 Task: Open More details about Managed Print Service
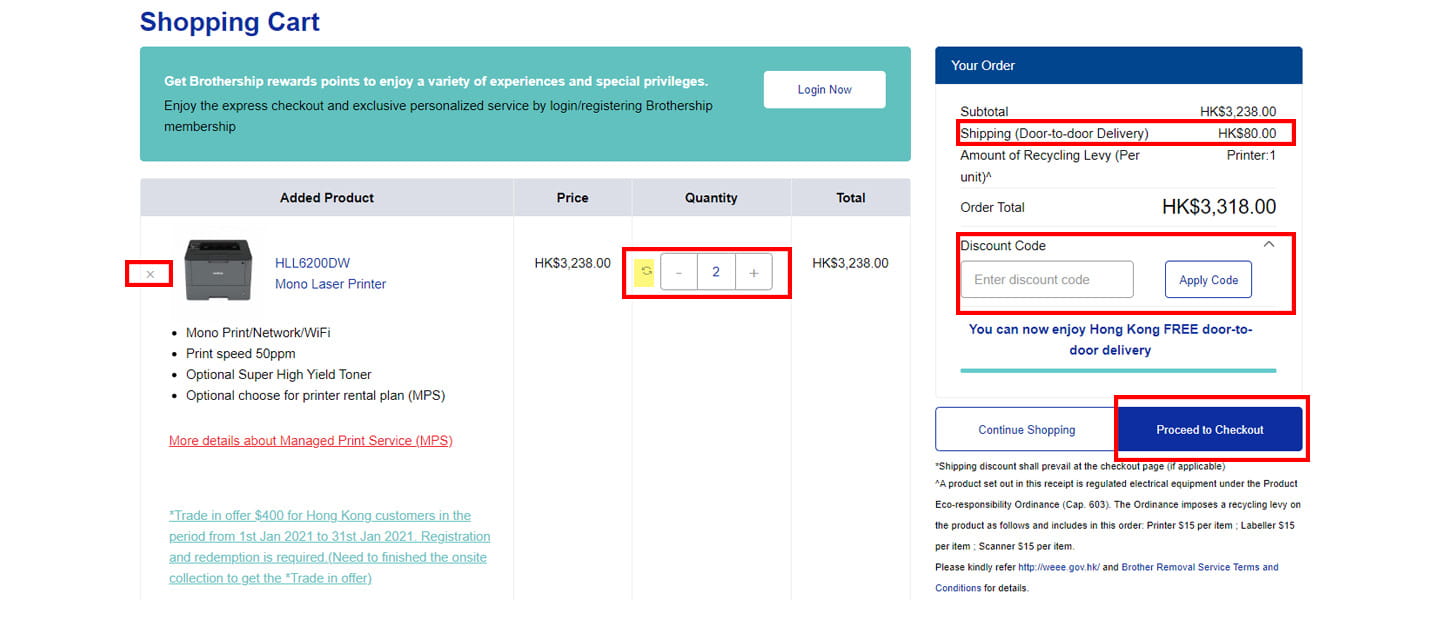coord(310,440)
